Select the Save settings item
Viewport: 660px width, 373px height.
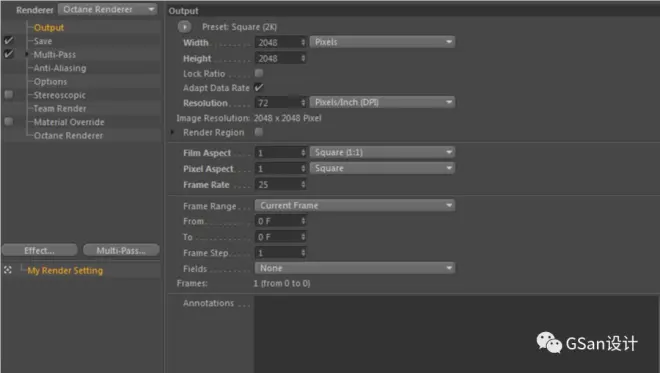click(43, 41)
